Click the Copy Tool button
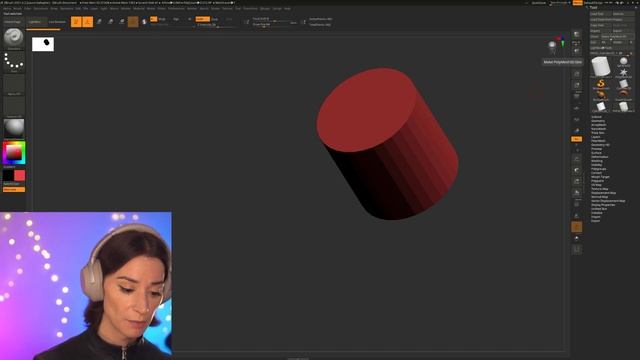 pos(600,25)
